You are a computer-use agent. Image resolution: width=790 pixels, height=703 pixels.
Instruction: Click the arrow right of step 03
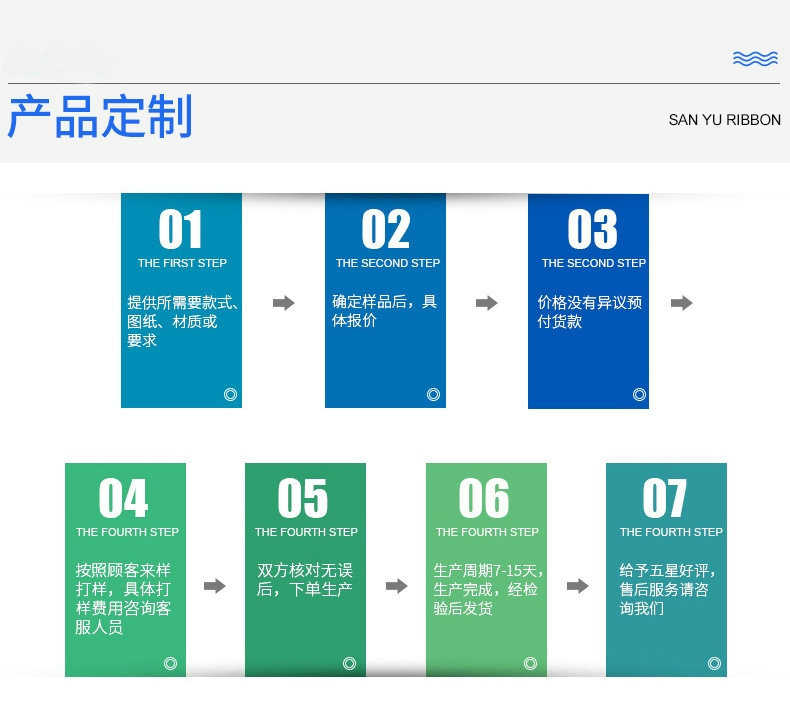(x=682, y=303)
